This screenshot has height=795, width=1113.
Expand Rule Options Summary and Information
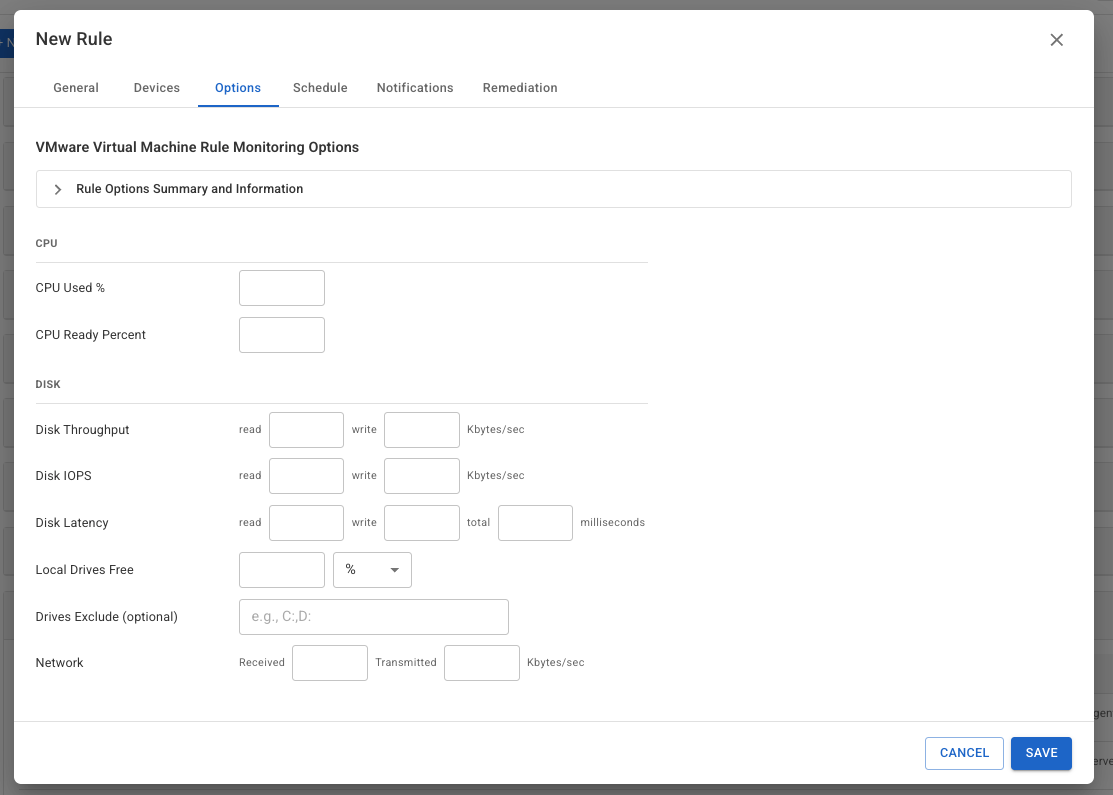(x=553, y=189)
